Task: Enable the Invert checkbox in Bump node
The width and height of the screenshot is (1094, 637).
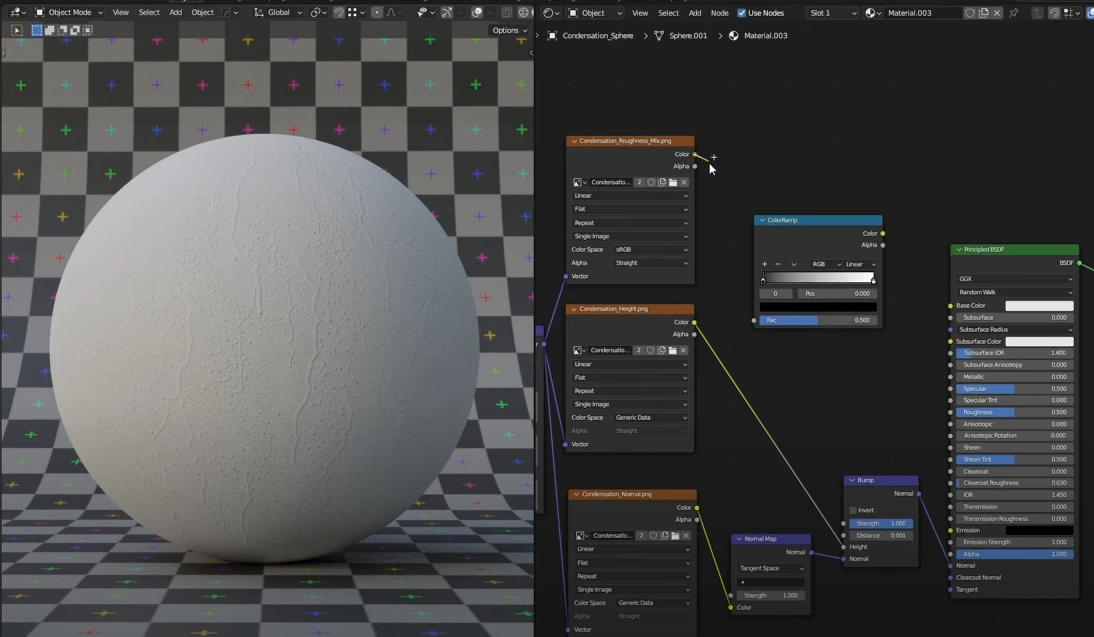Action: coord(853,510)
